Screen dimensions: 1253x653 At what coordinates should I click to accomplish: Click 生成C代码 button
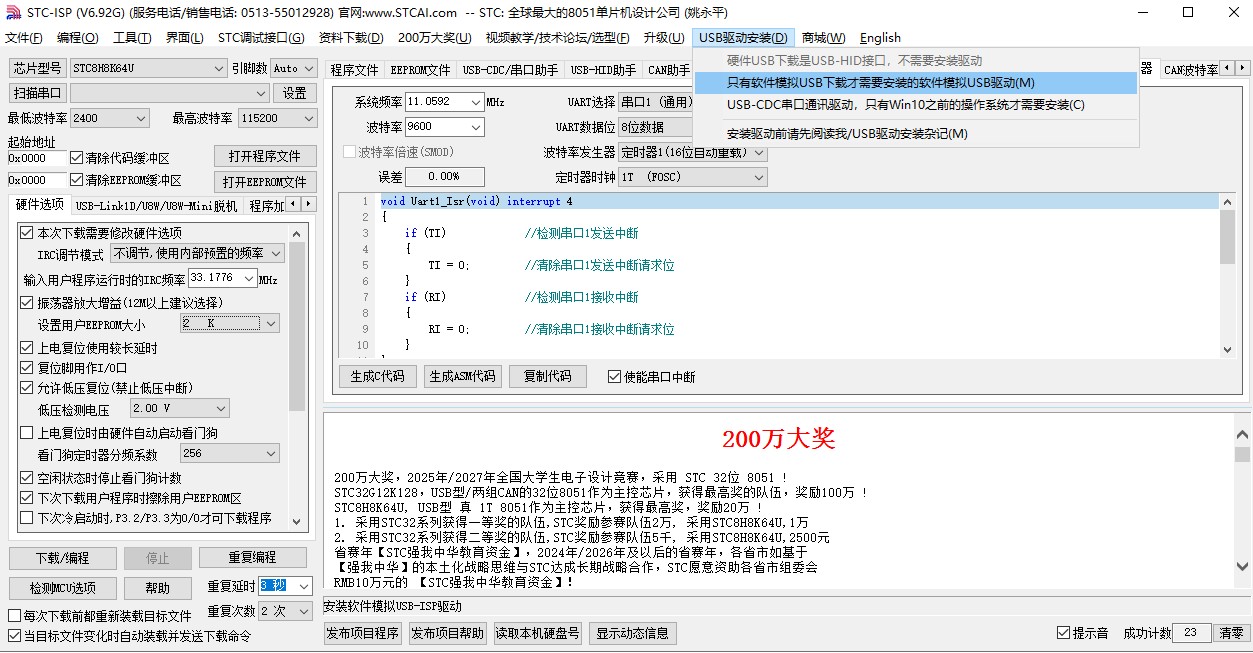(x=377, y=376)
